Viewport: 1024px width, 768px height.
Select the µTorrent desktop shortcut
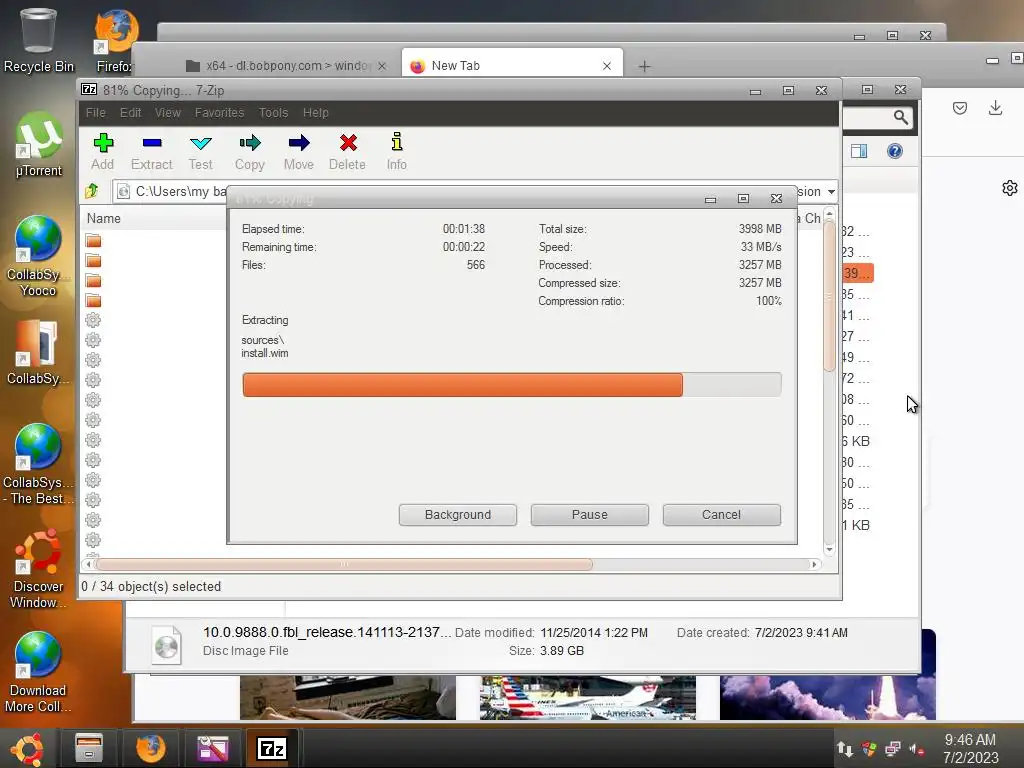pyautogui.click(x=39, y=145)
